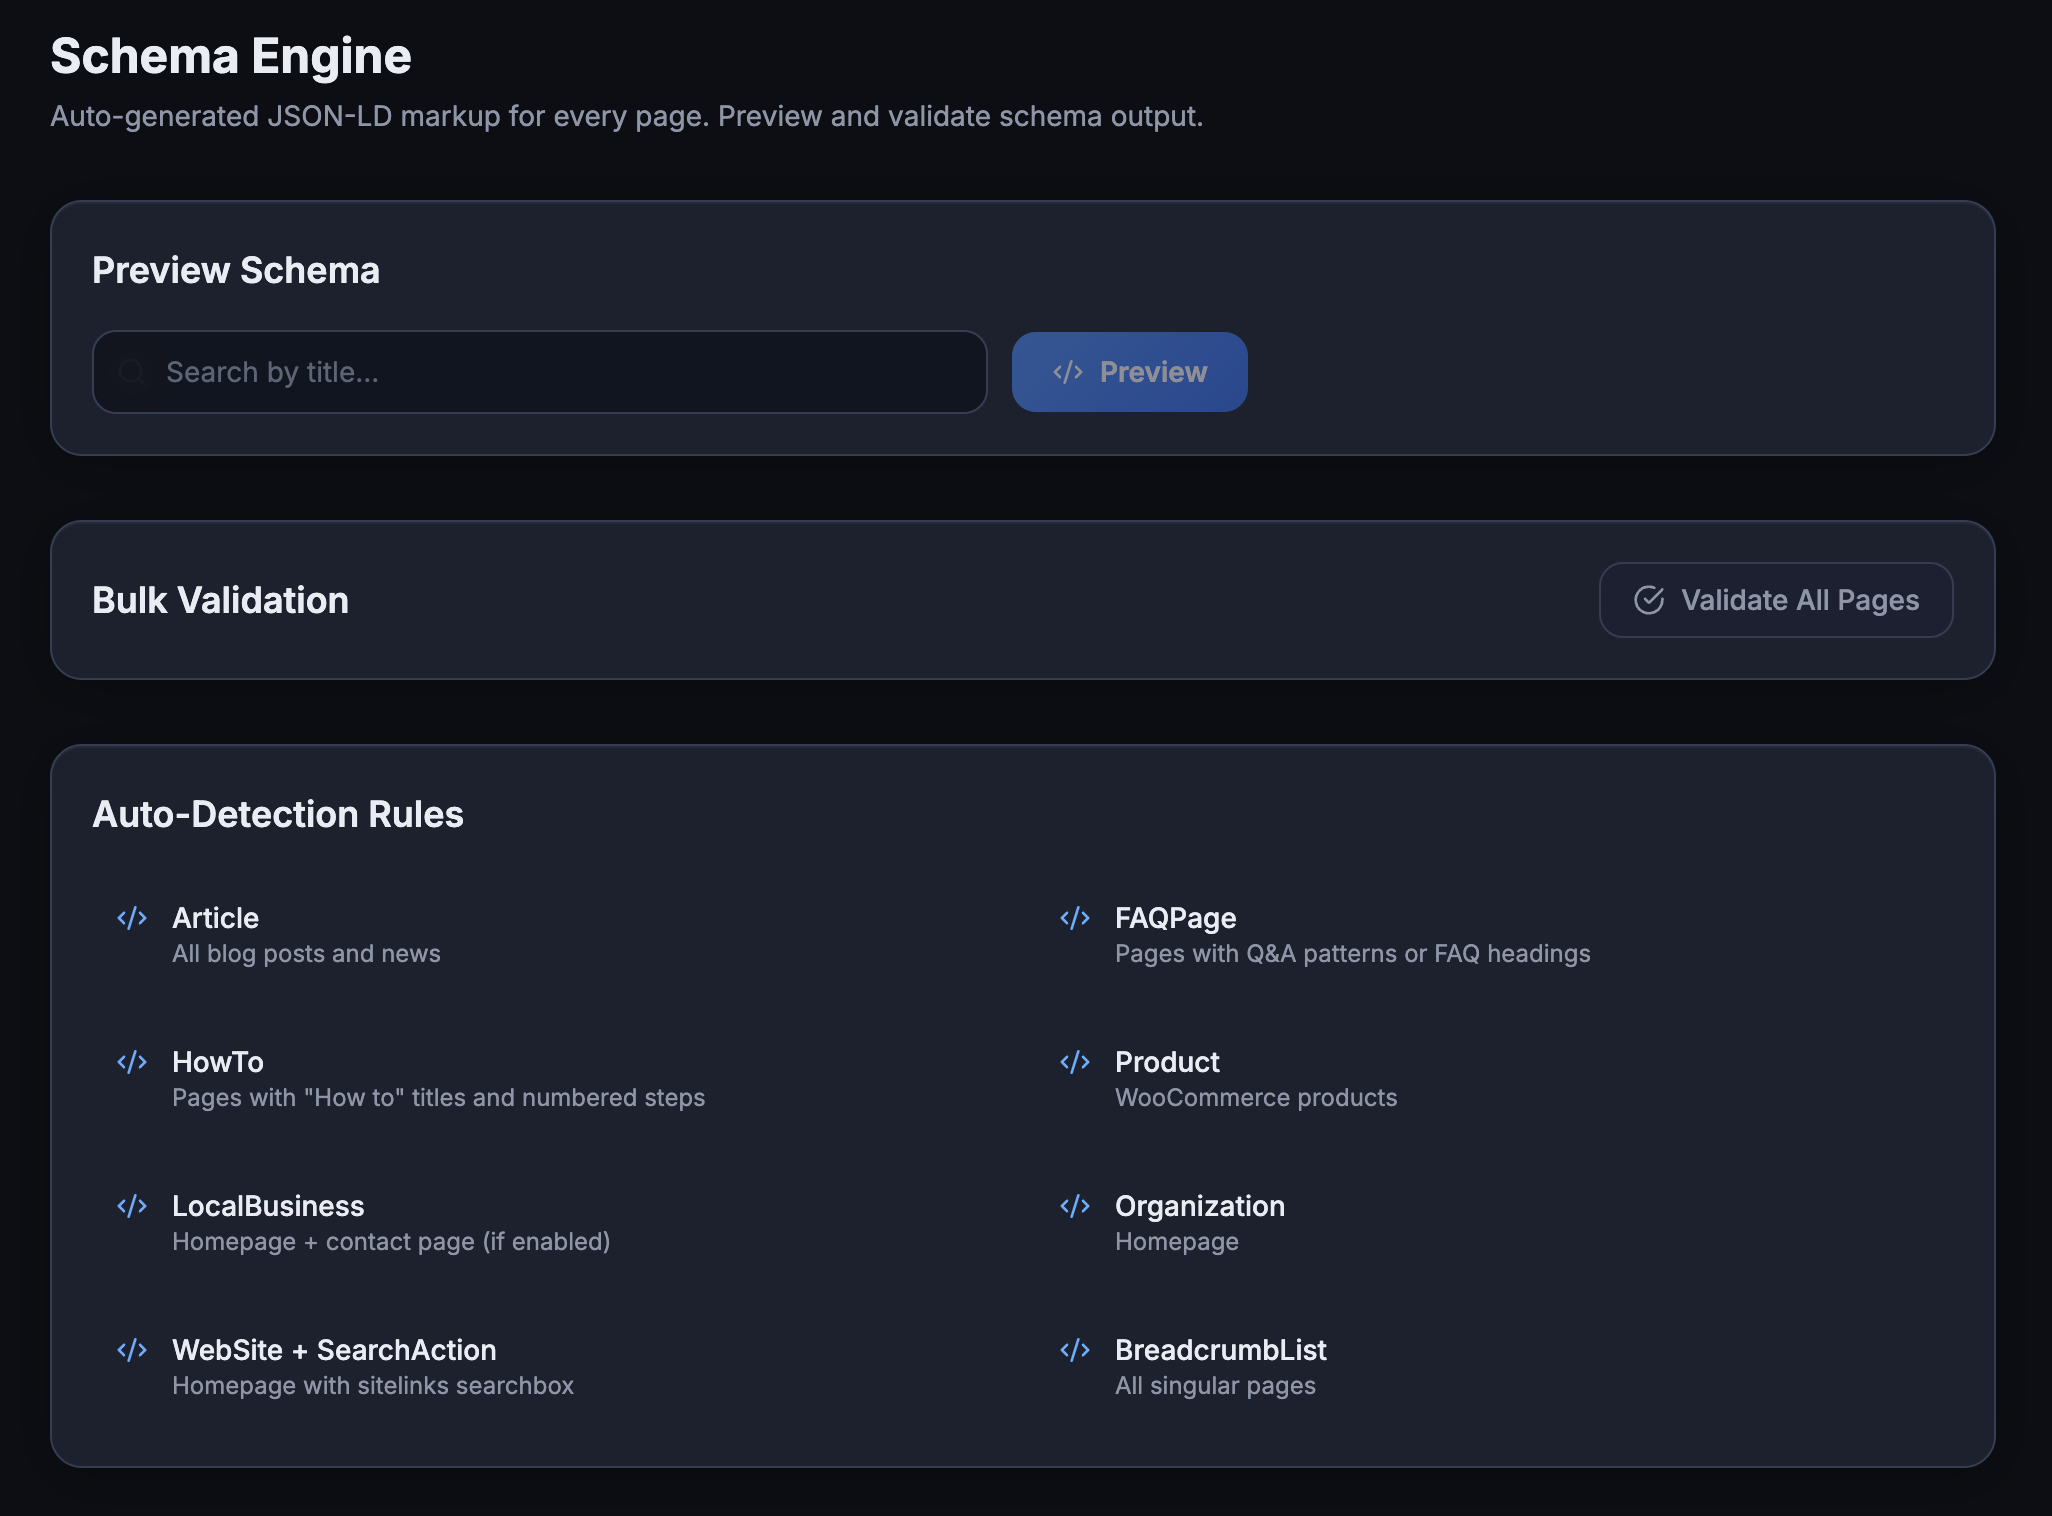
Task: Click the code icon beside LocalBusiness rule
Action: click(x=132, y=1206)
